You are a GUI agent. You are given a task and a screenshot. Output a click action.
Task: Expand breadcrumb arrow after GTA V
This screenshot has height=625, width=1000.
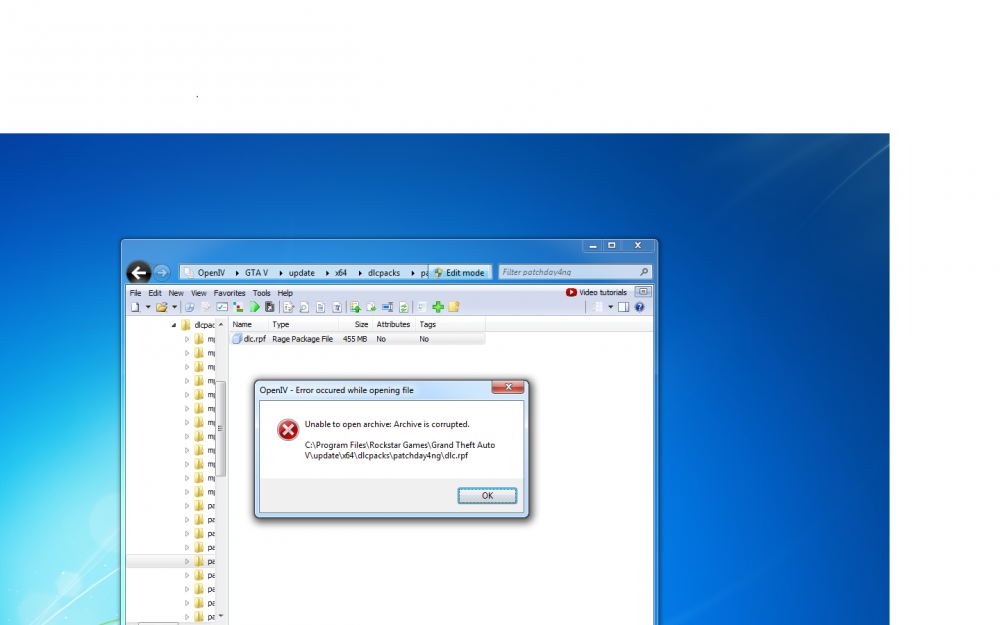(280, 273)
